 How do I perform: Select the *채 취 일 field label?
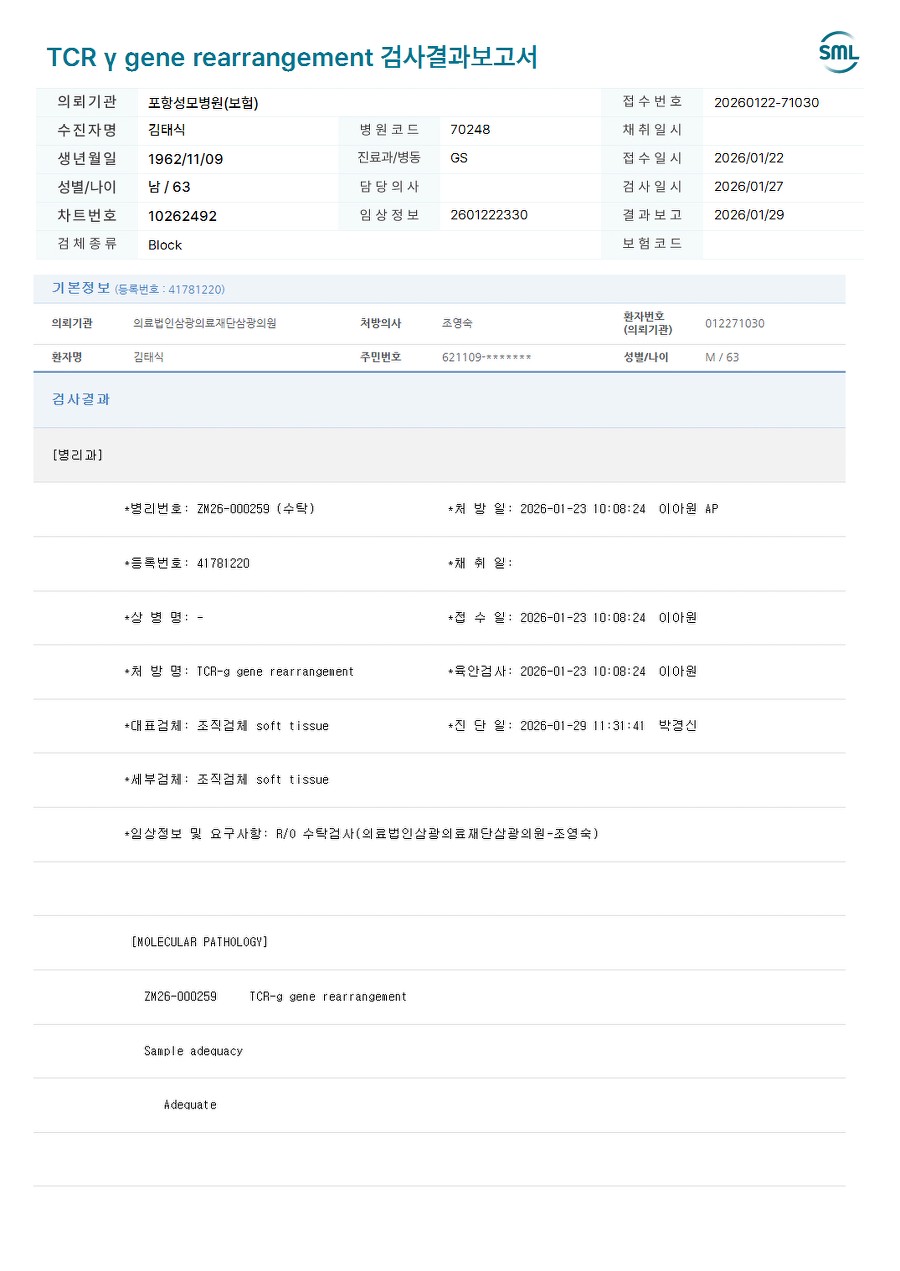480,563
